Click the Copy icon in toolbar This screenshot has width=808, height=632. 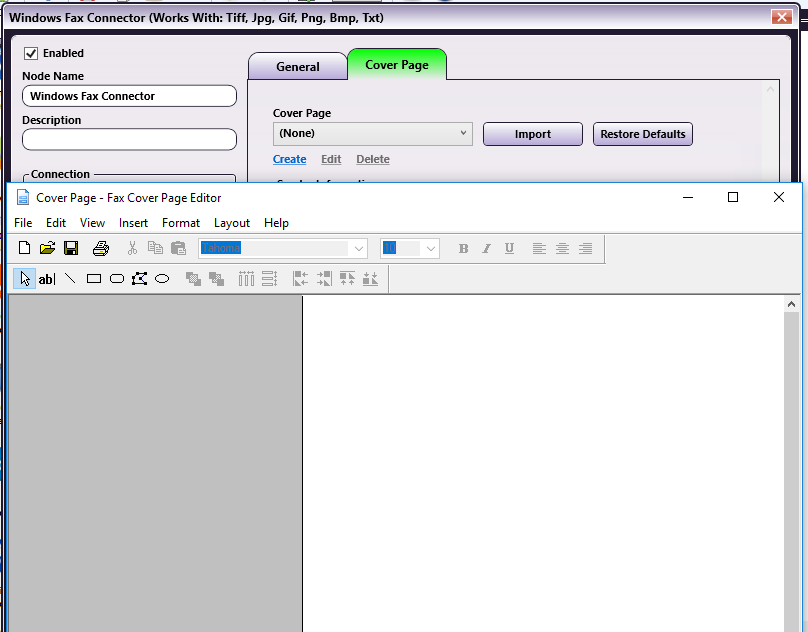(155, 248)
